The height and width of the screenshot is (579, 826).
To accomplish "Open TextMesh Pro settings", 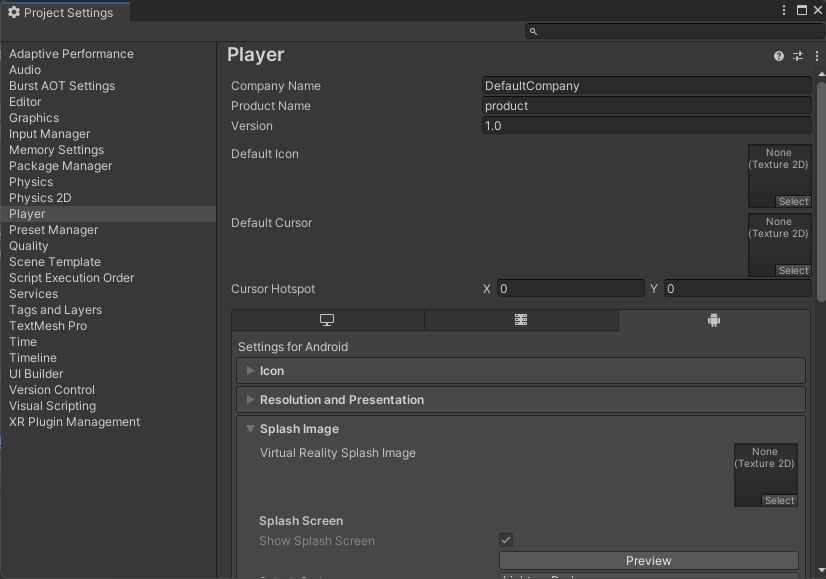I will pyautogui.click(x=108, y=326).
